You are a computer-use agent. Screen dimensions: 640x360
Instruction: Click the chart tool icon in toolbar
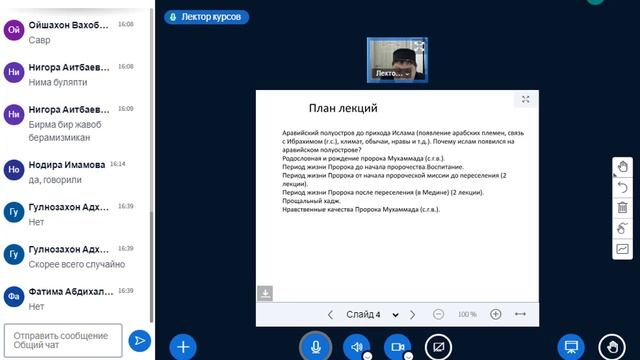point(622,249)
